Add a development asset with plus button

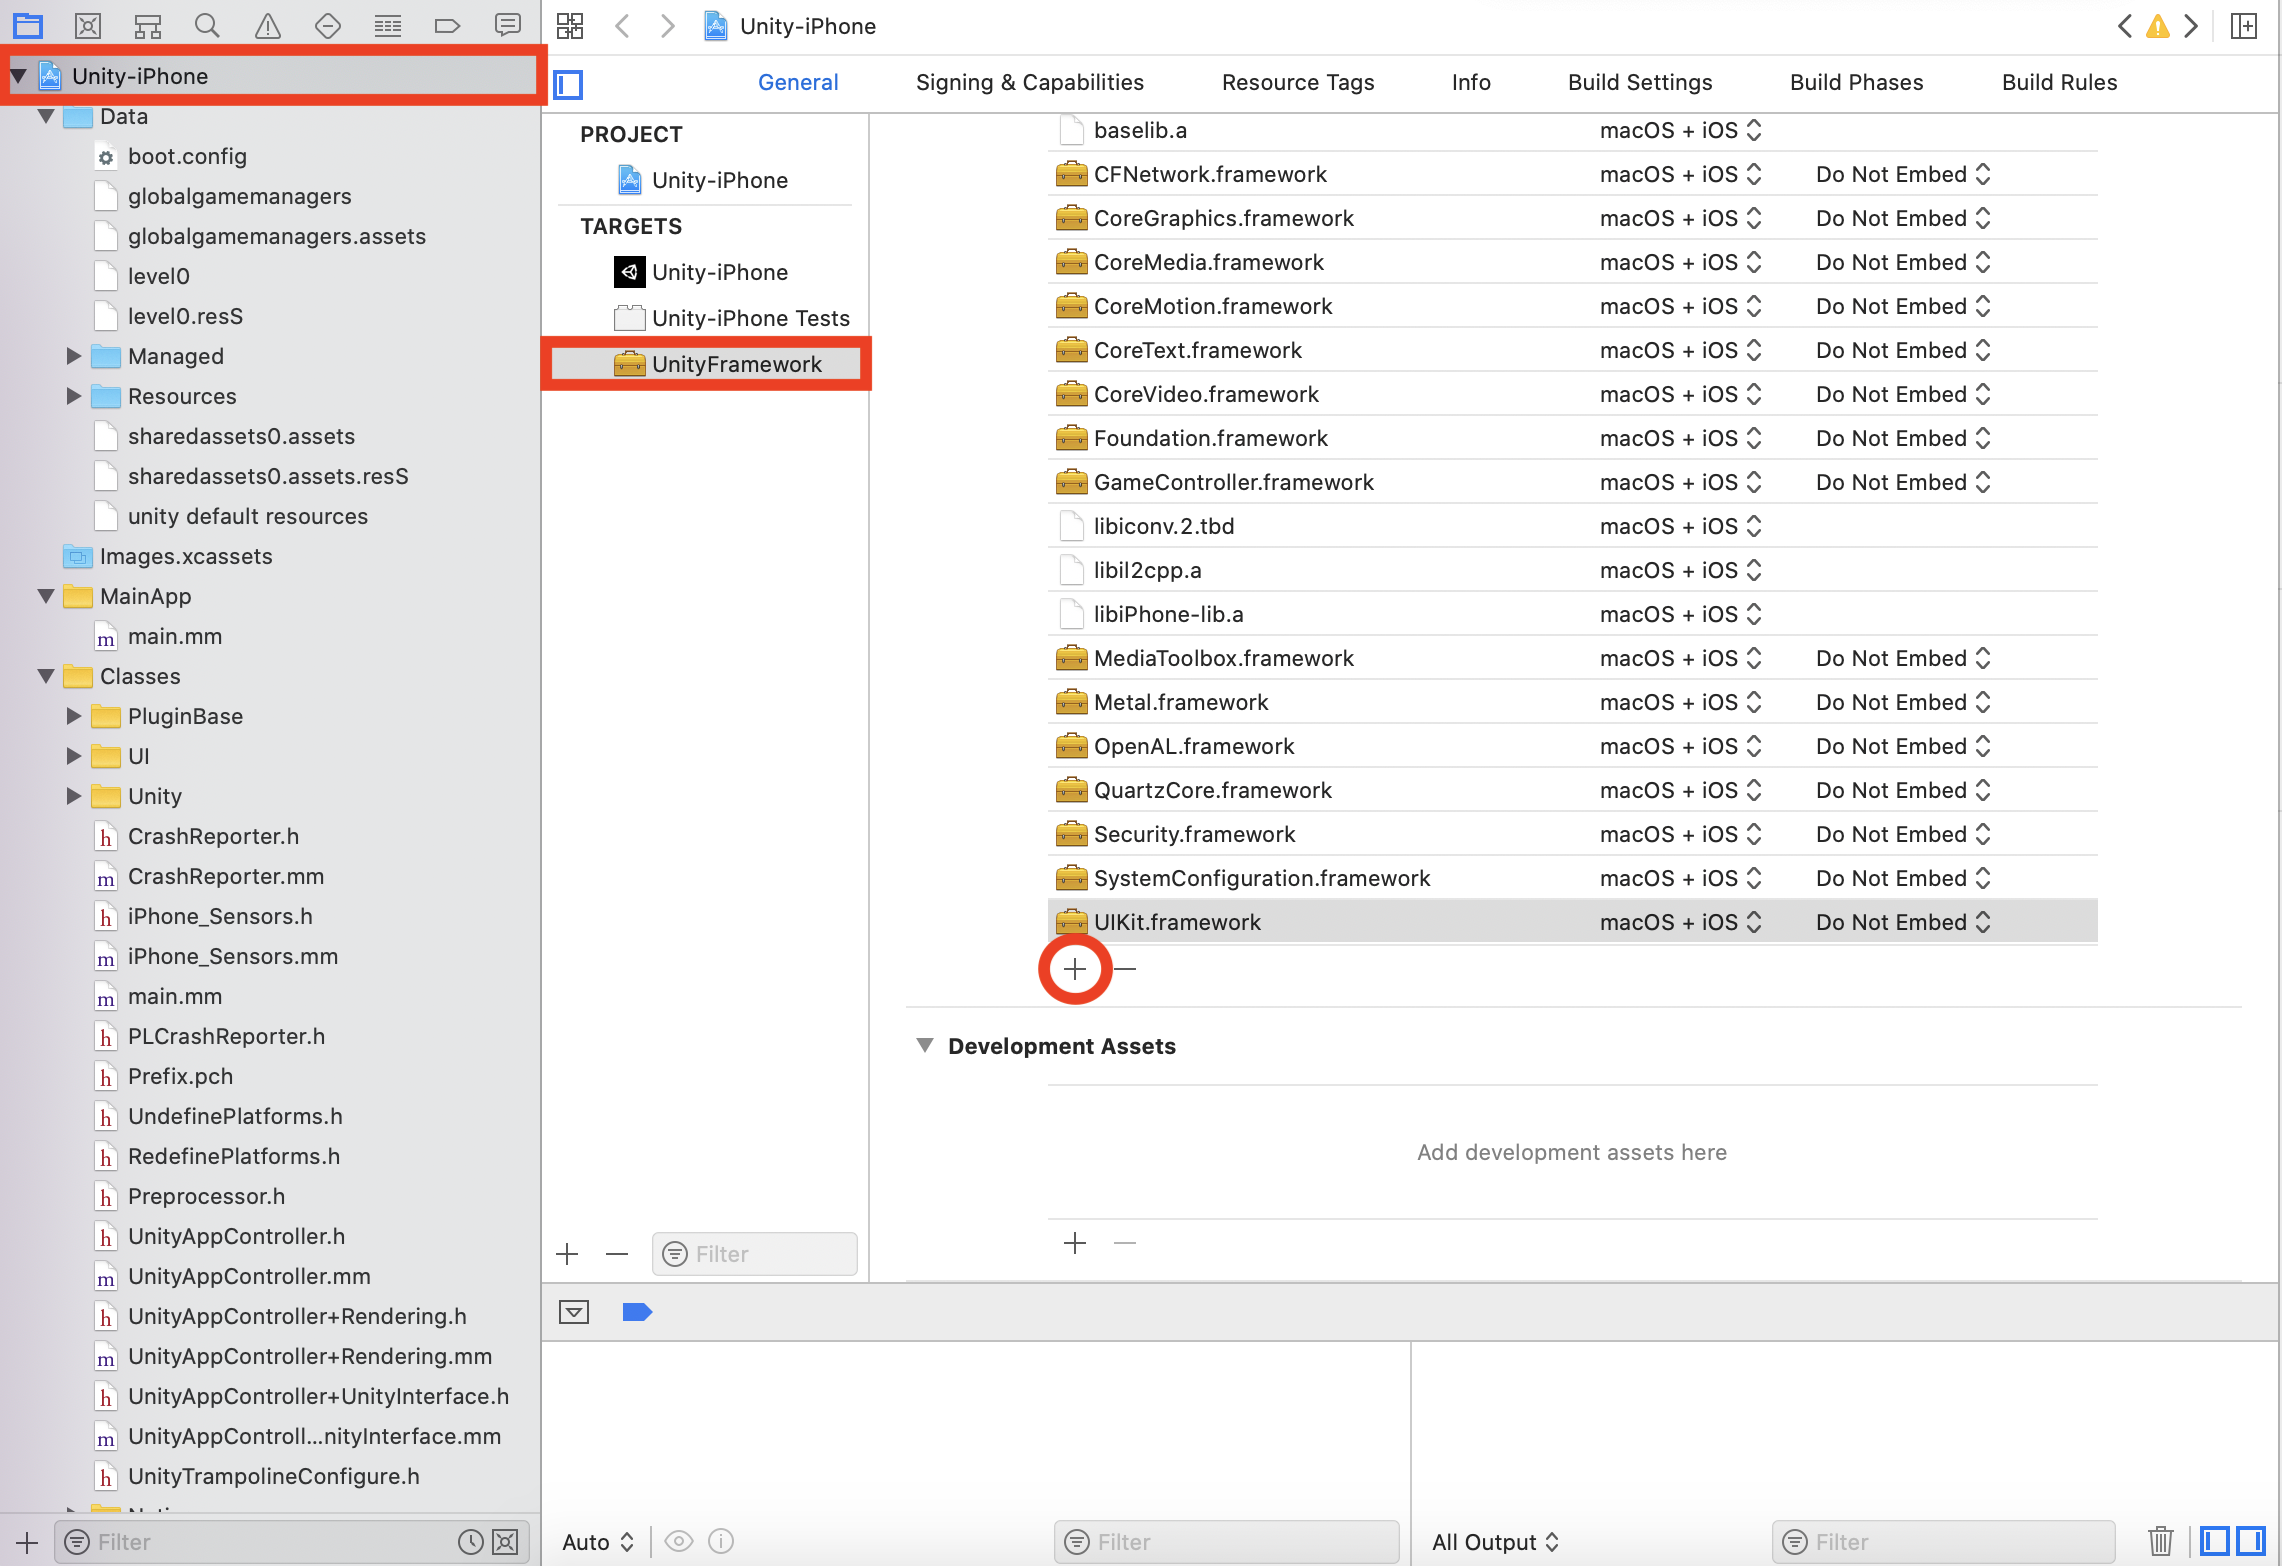click(1075, 1243)
